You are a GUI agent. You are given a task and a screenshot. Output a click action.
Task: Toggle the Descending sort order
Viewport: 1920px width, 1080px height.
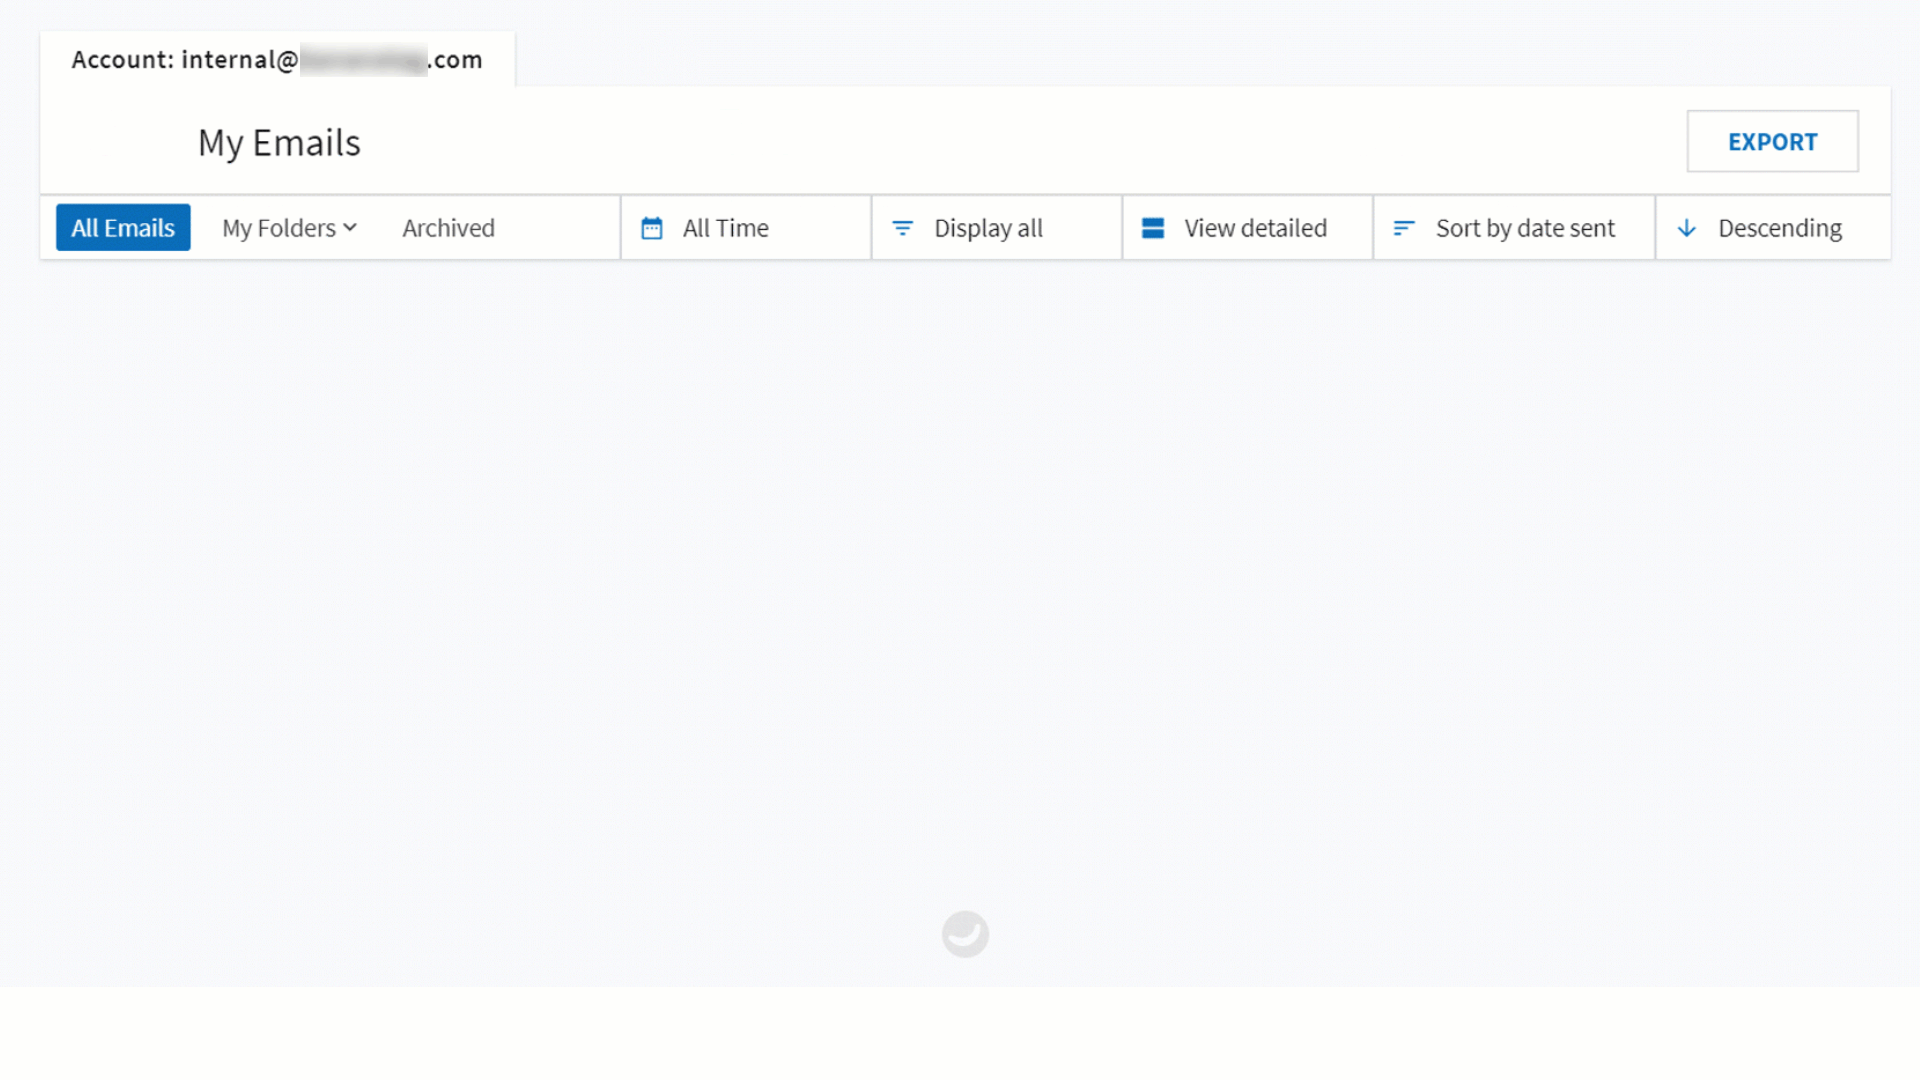pos(1773,228)
